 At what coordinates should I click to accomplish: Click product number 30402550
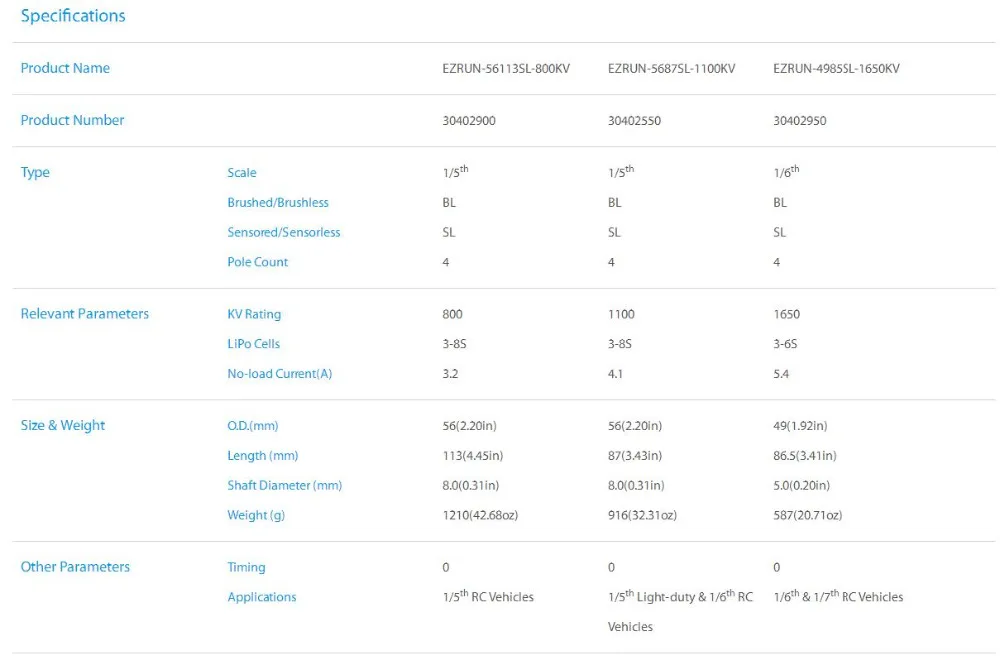(x=634, y=121)
